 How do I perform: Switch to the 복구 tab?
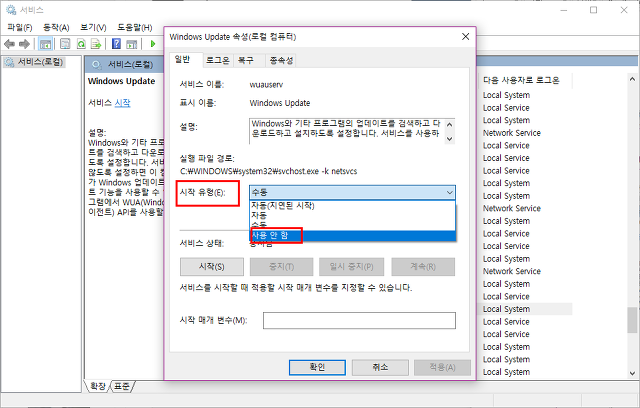[246, 60]
